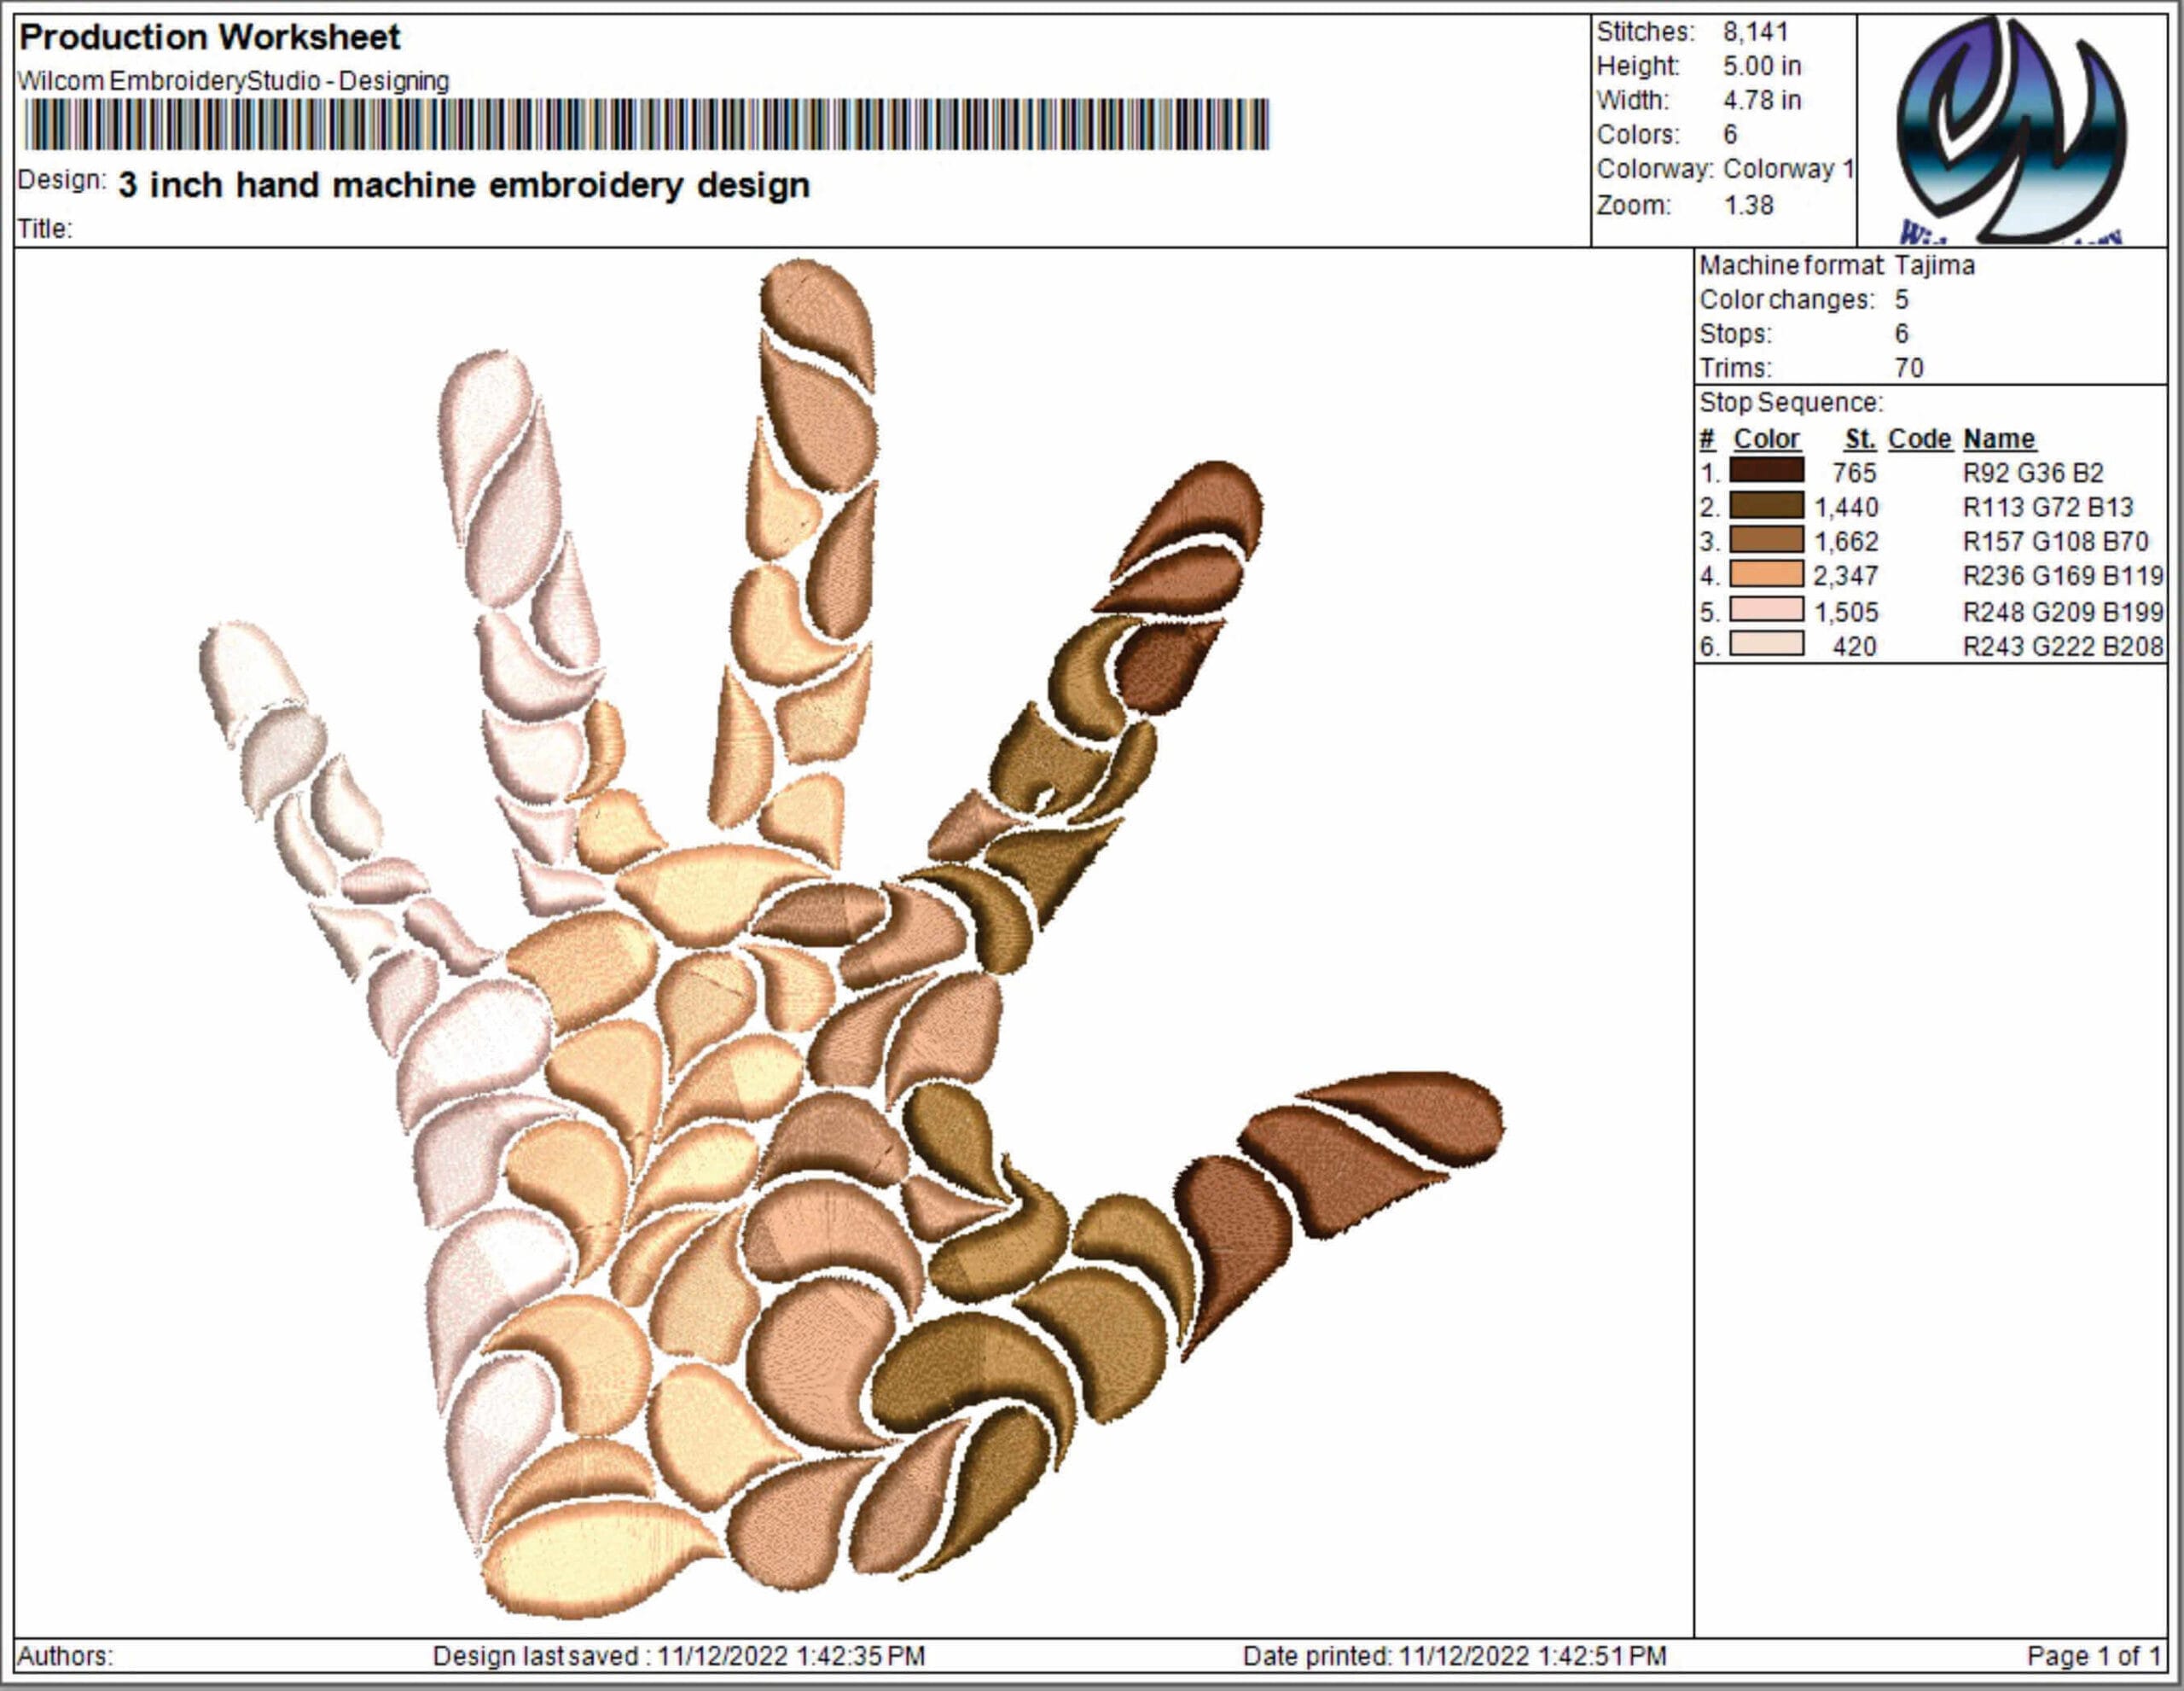Select color swatch 2 R113 G72 B13
Image resolution: width=2184 pixels, height=1691 pixels.
[x=1766, y=506]
